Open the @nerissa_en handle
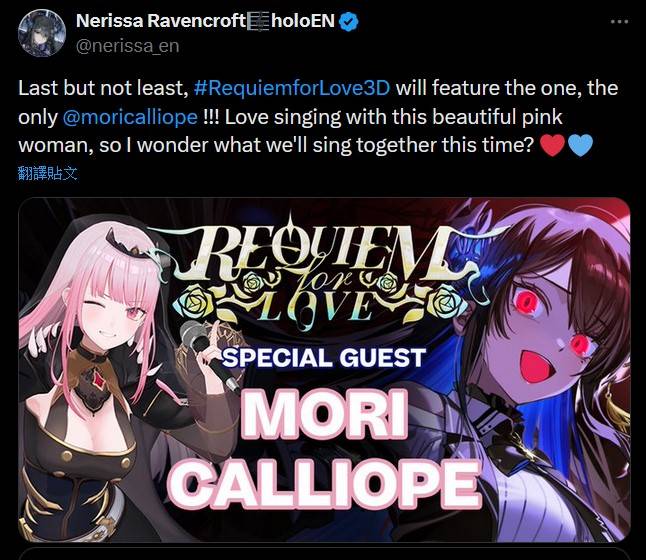Viewport: 646px width, 560px height. [128, 46]
